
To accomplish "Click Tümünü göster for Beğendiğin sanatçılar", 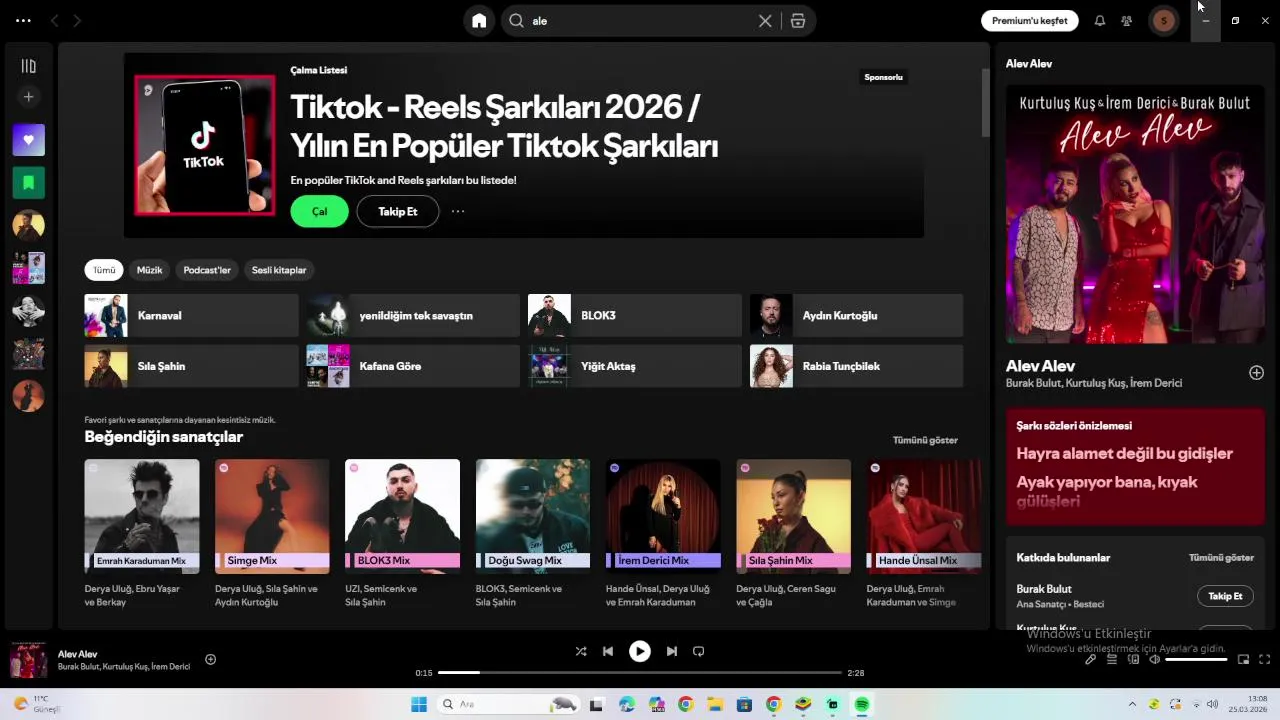I will (925, 440).
